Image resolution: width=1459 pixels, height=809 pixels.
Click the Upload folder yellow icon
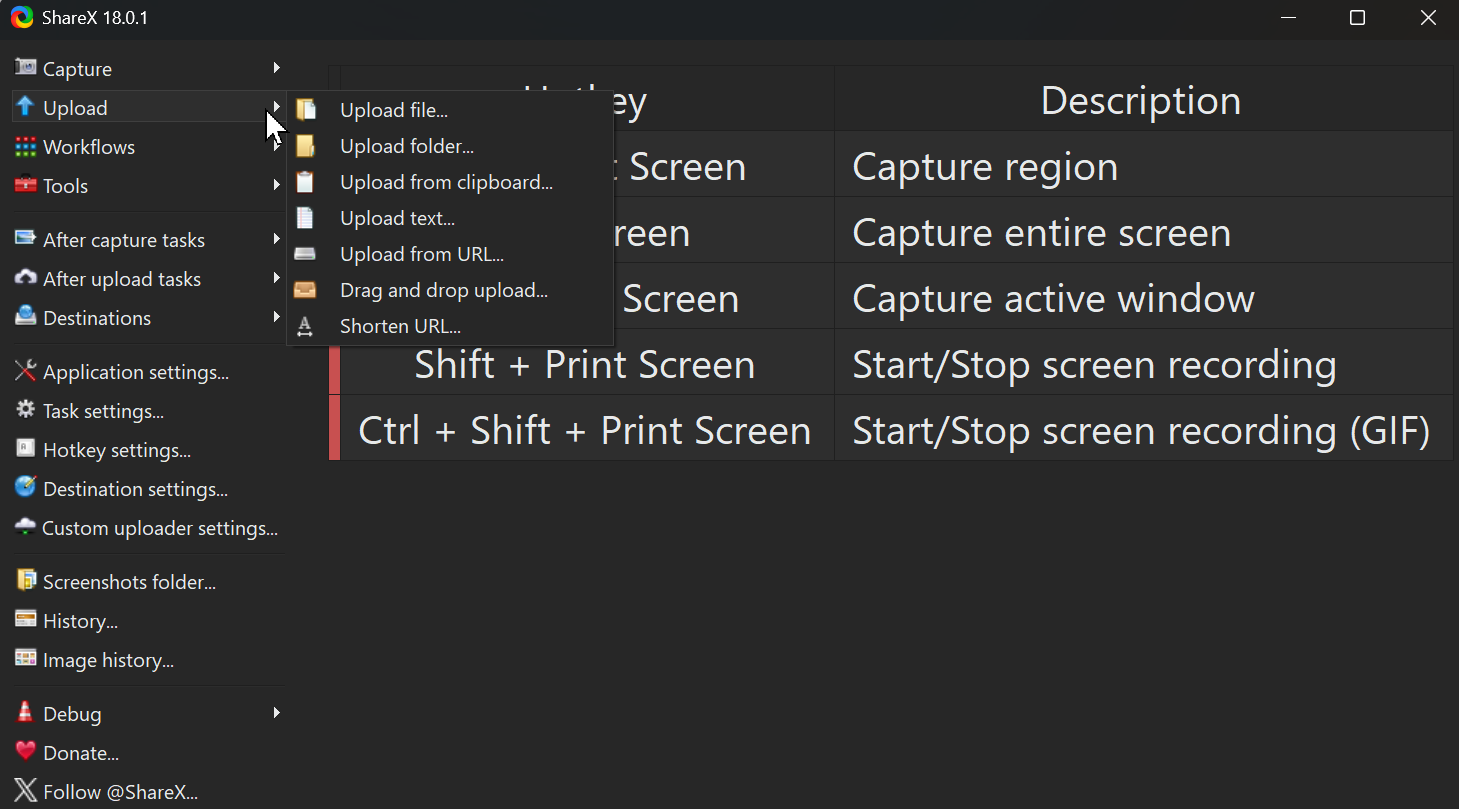(x=305, y=146)
